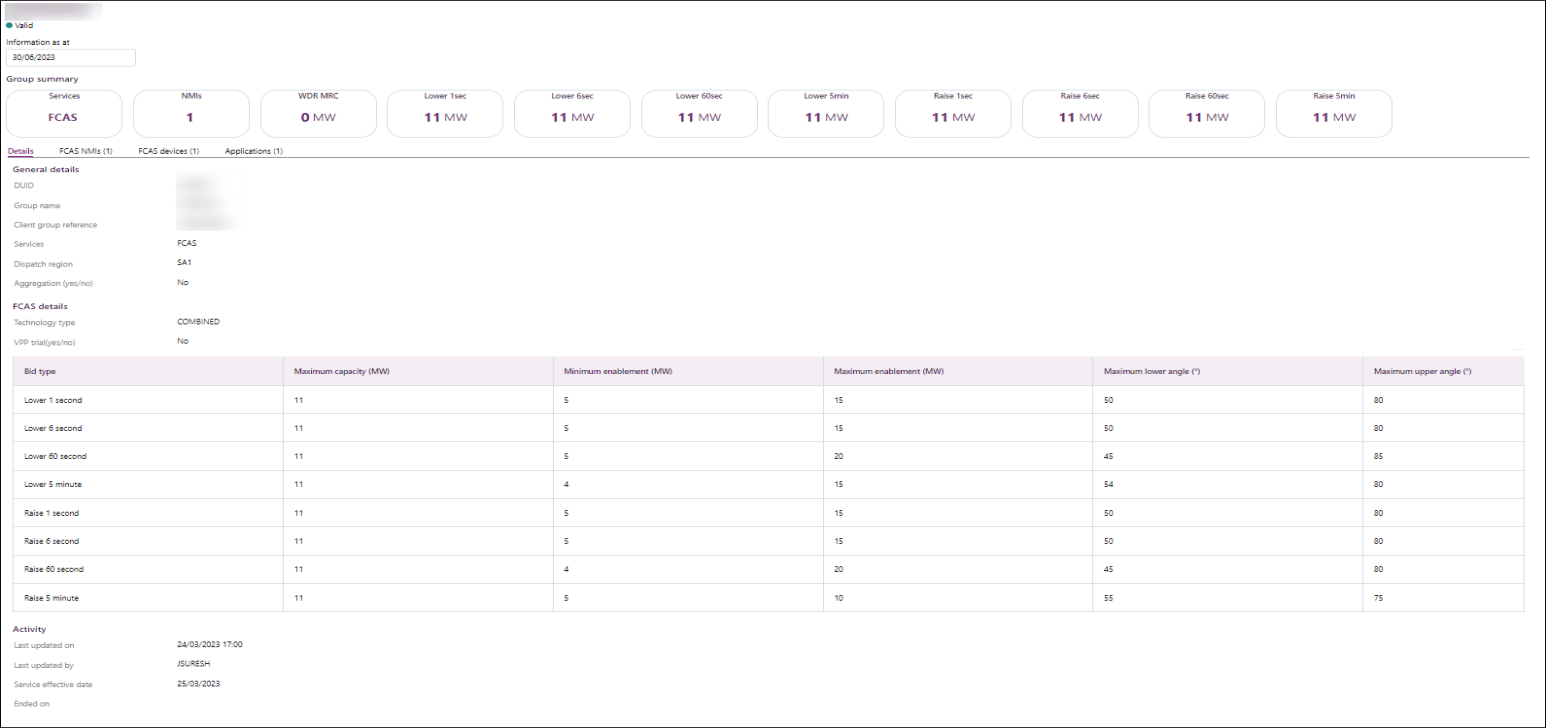The image size is (1546, 728).
Task: Open the Lower 1sec summary card
Action: tap(445, 113)
